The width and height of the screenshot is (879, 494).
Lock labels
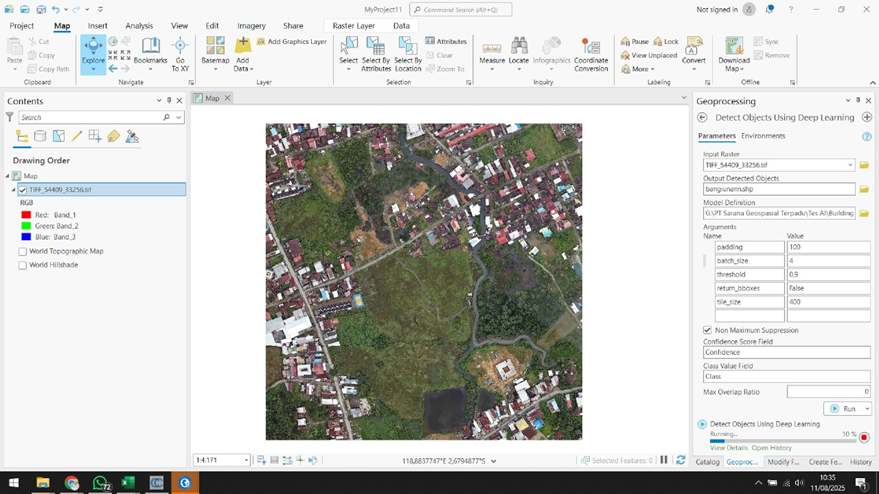pos(666,41)
